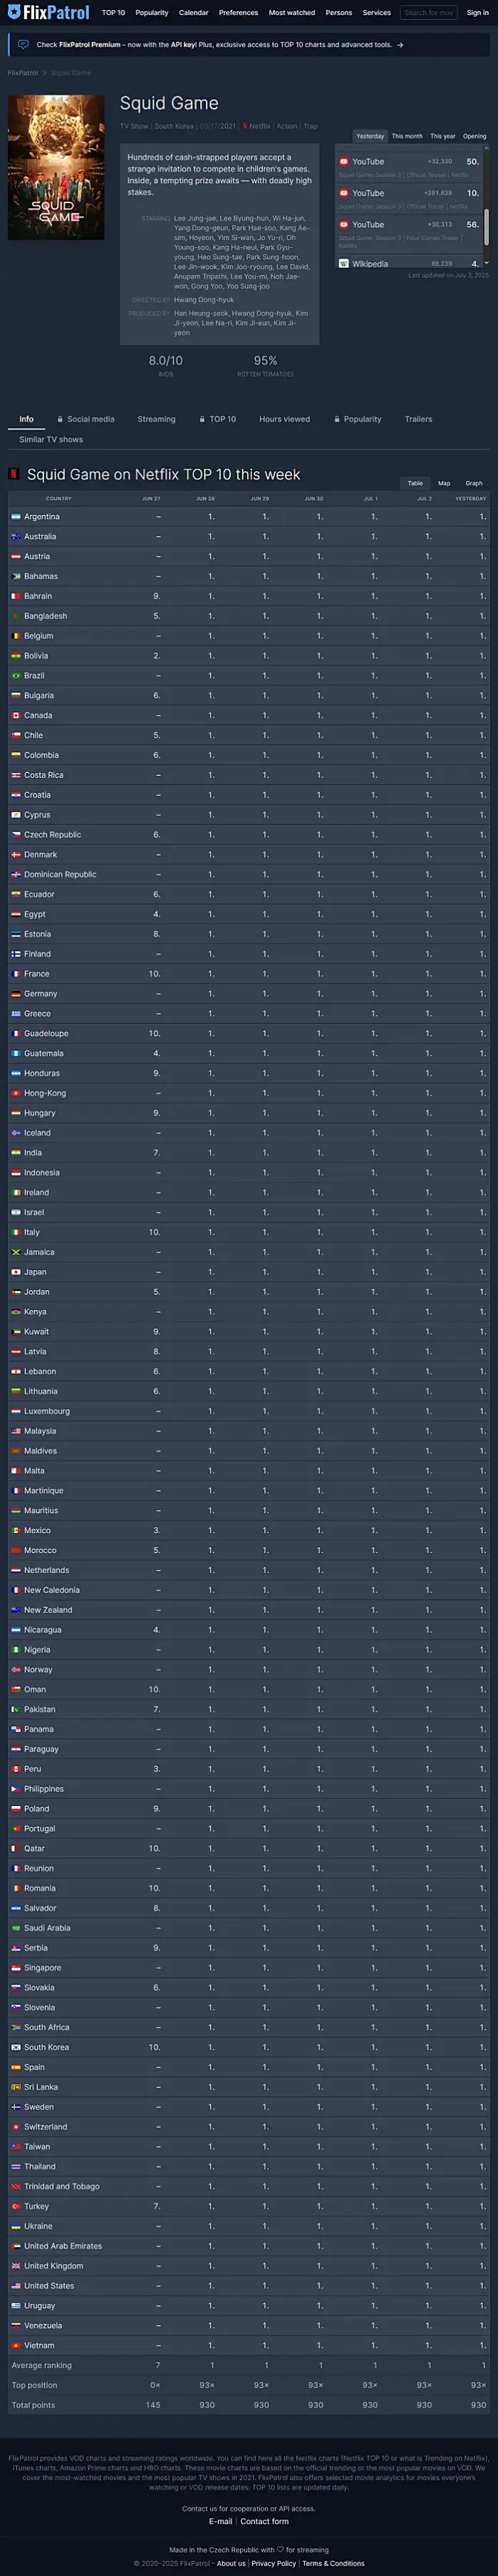
Task: Click the arrow at the end of the Premium banner
Action: click(400, 45)
